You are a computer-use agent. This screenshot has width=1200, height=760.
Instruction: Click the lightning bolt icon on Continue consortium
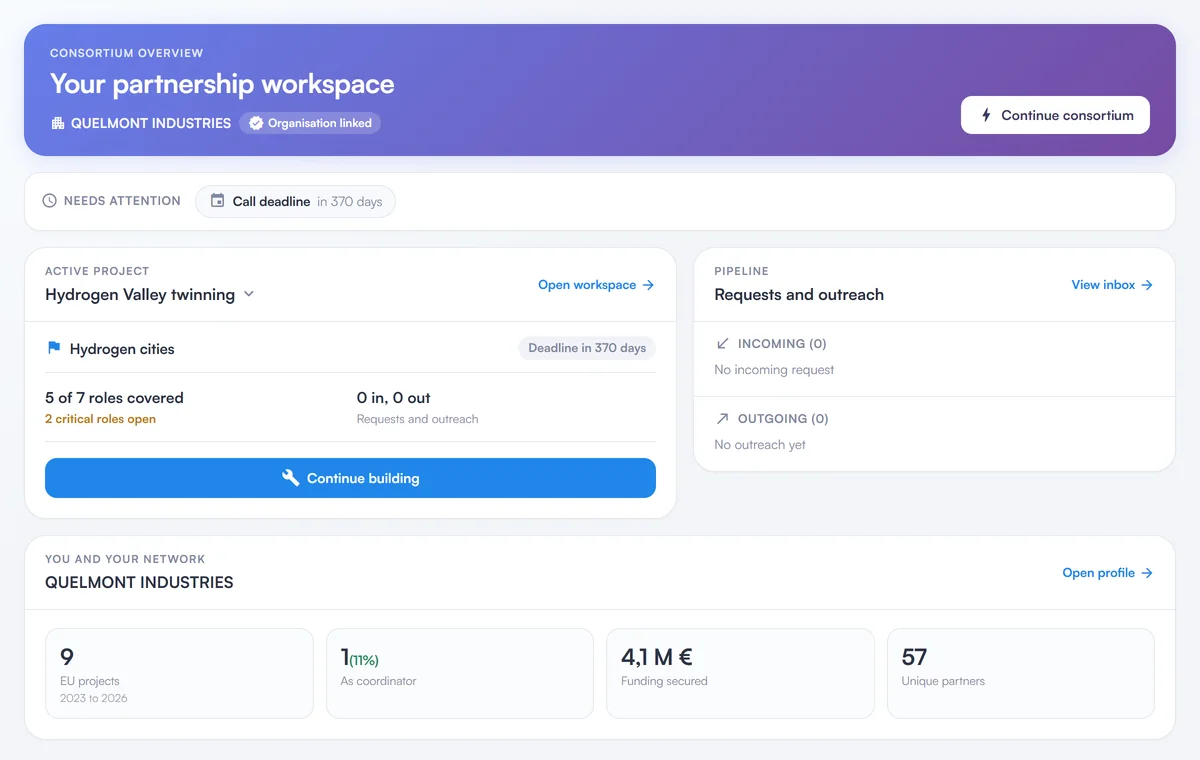click(987, 115)
